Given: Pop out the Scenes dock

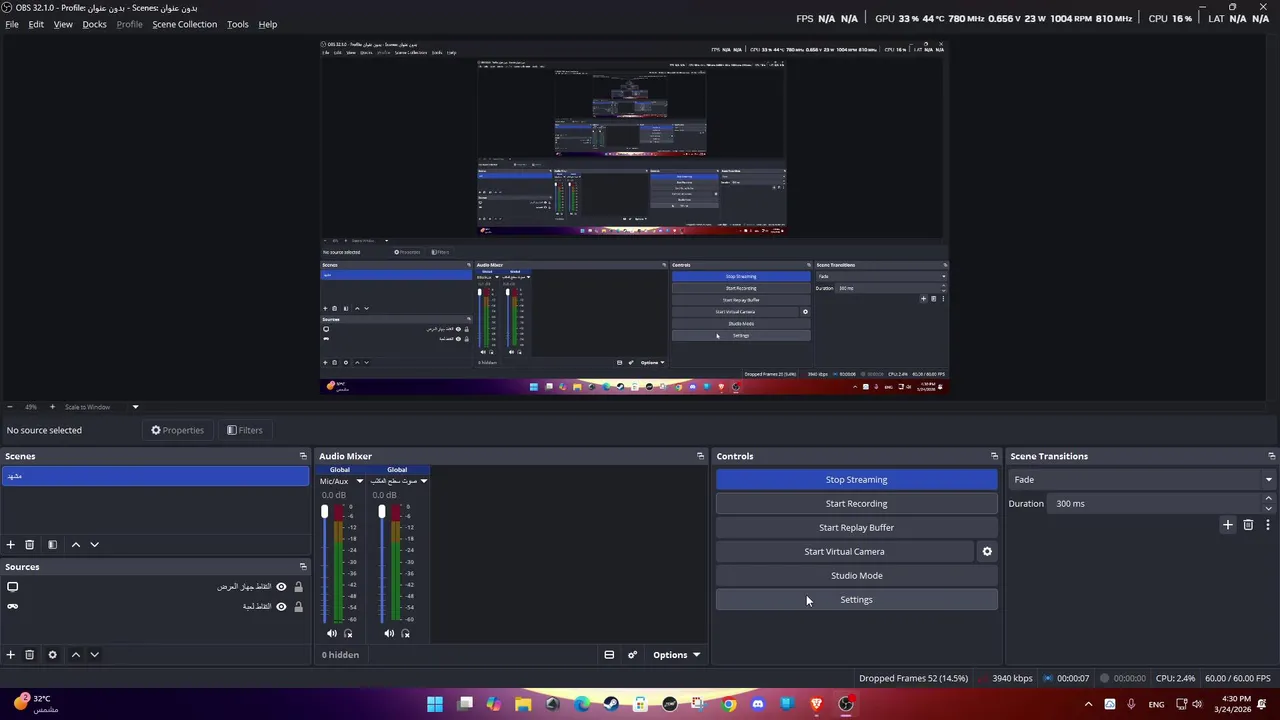Looking at the screenshot, I should click(x=303, y=456).
